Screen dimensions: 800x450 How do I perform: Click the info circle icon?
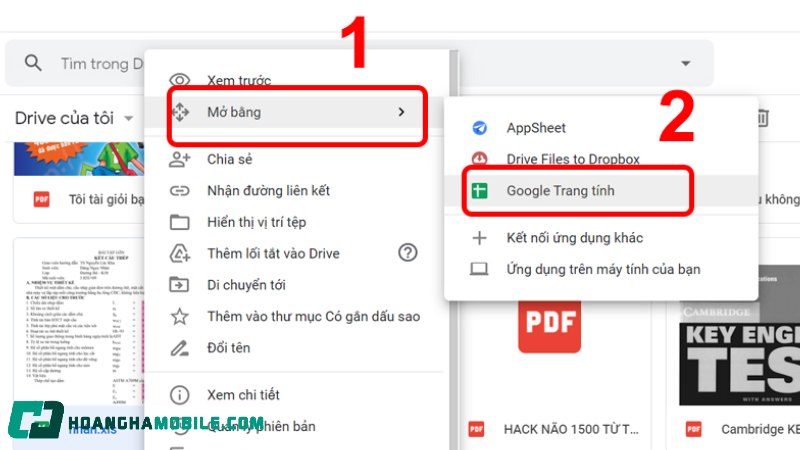click(180, 395)
